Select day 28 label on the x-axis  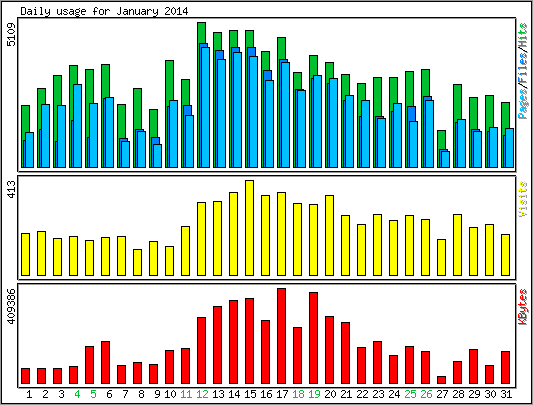458,394
